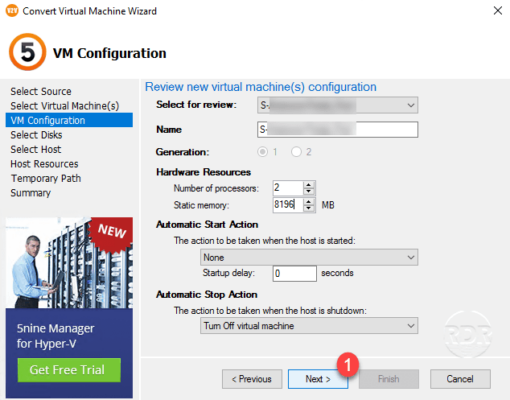Click the V2V app icon in title bar
510x400 pixels.
tap(12, 11)
